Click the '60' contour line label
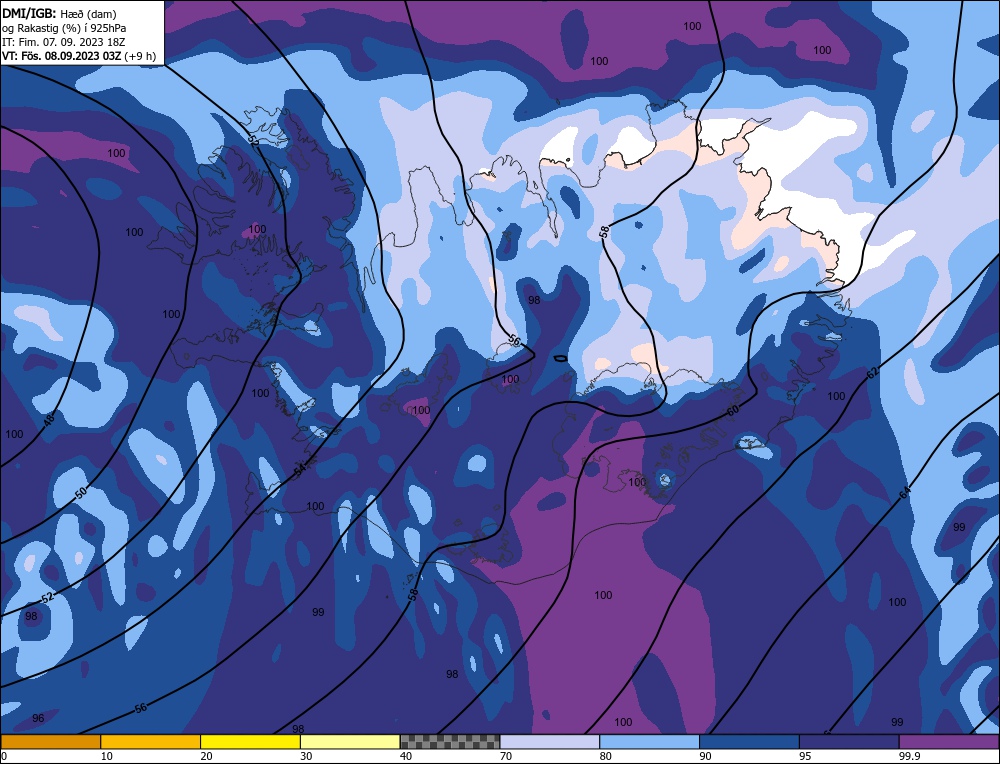The height and width of the screenshot is (764, 1000). (x=733, y=411)
